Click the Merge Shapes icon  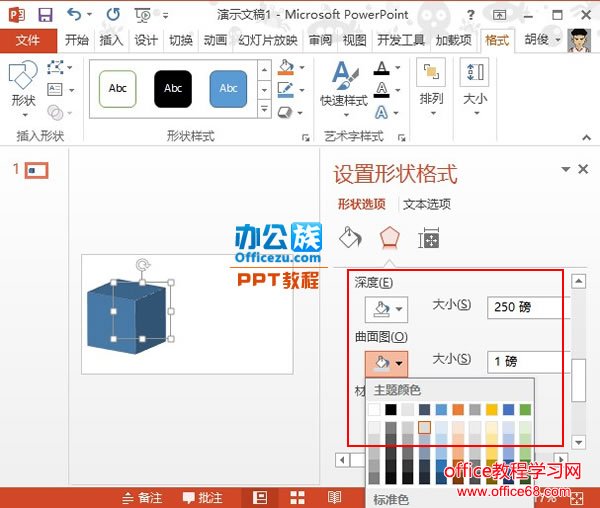coord(55,112)
